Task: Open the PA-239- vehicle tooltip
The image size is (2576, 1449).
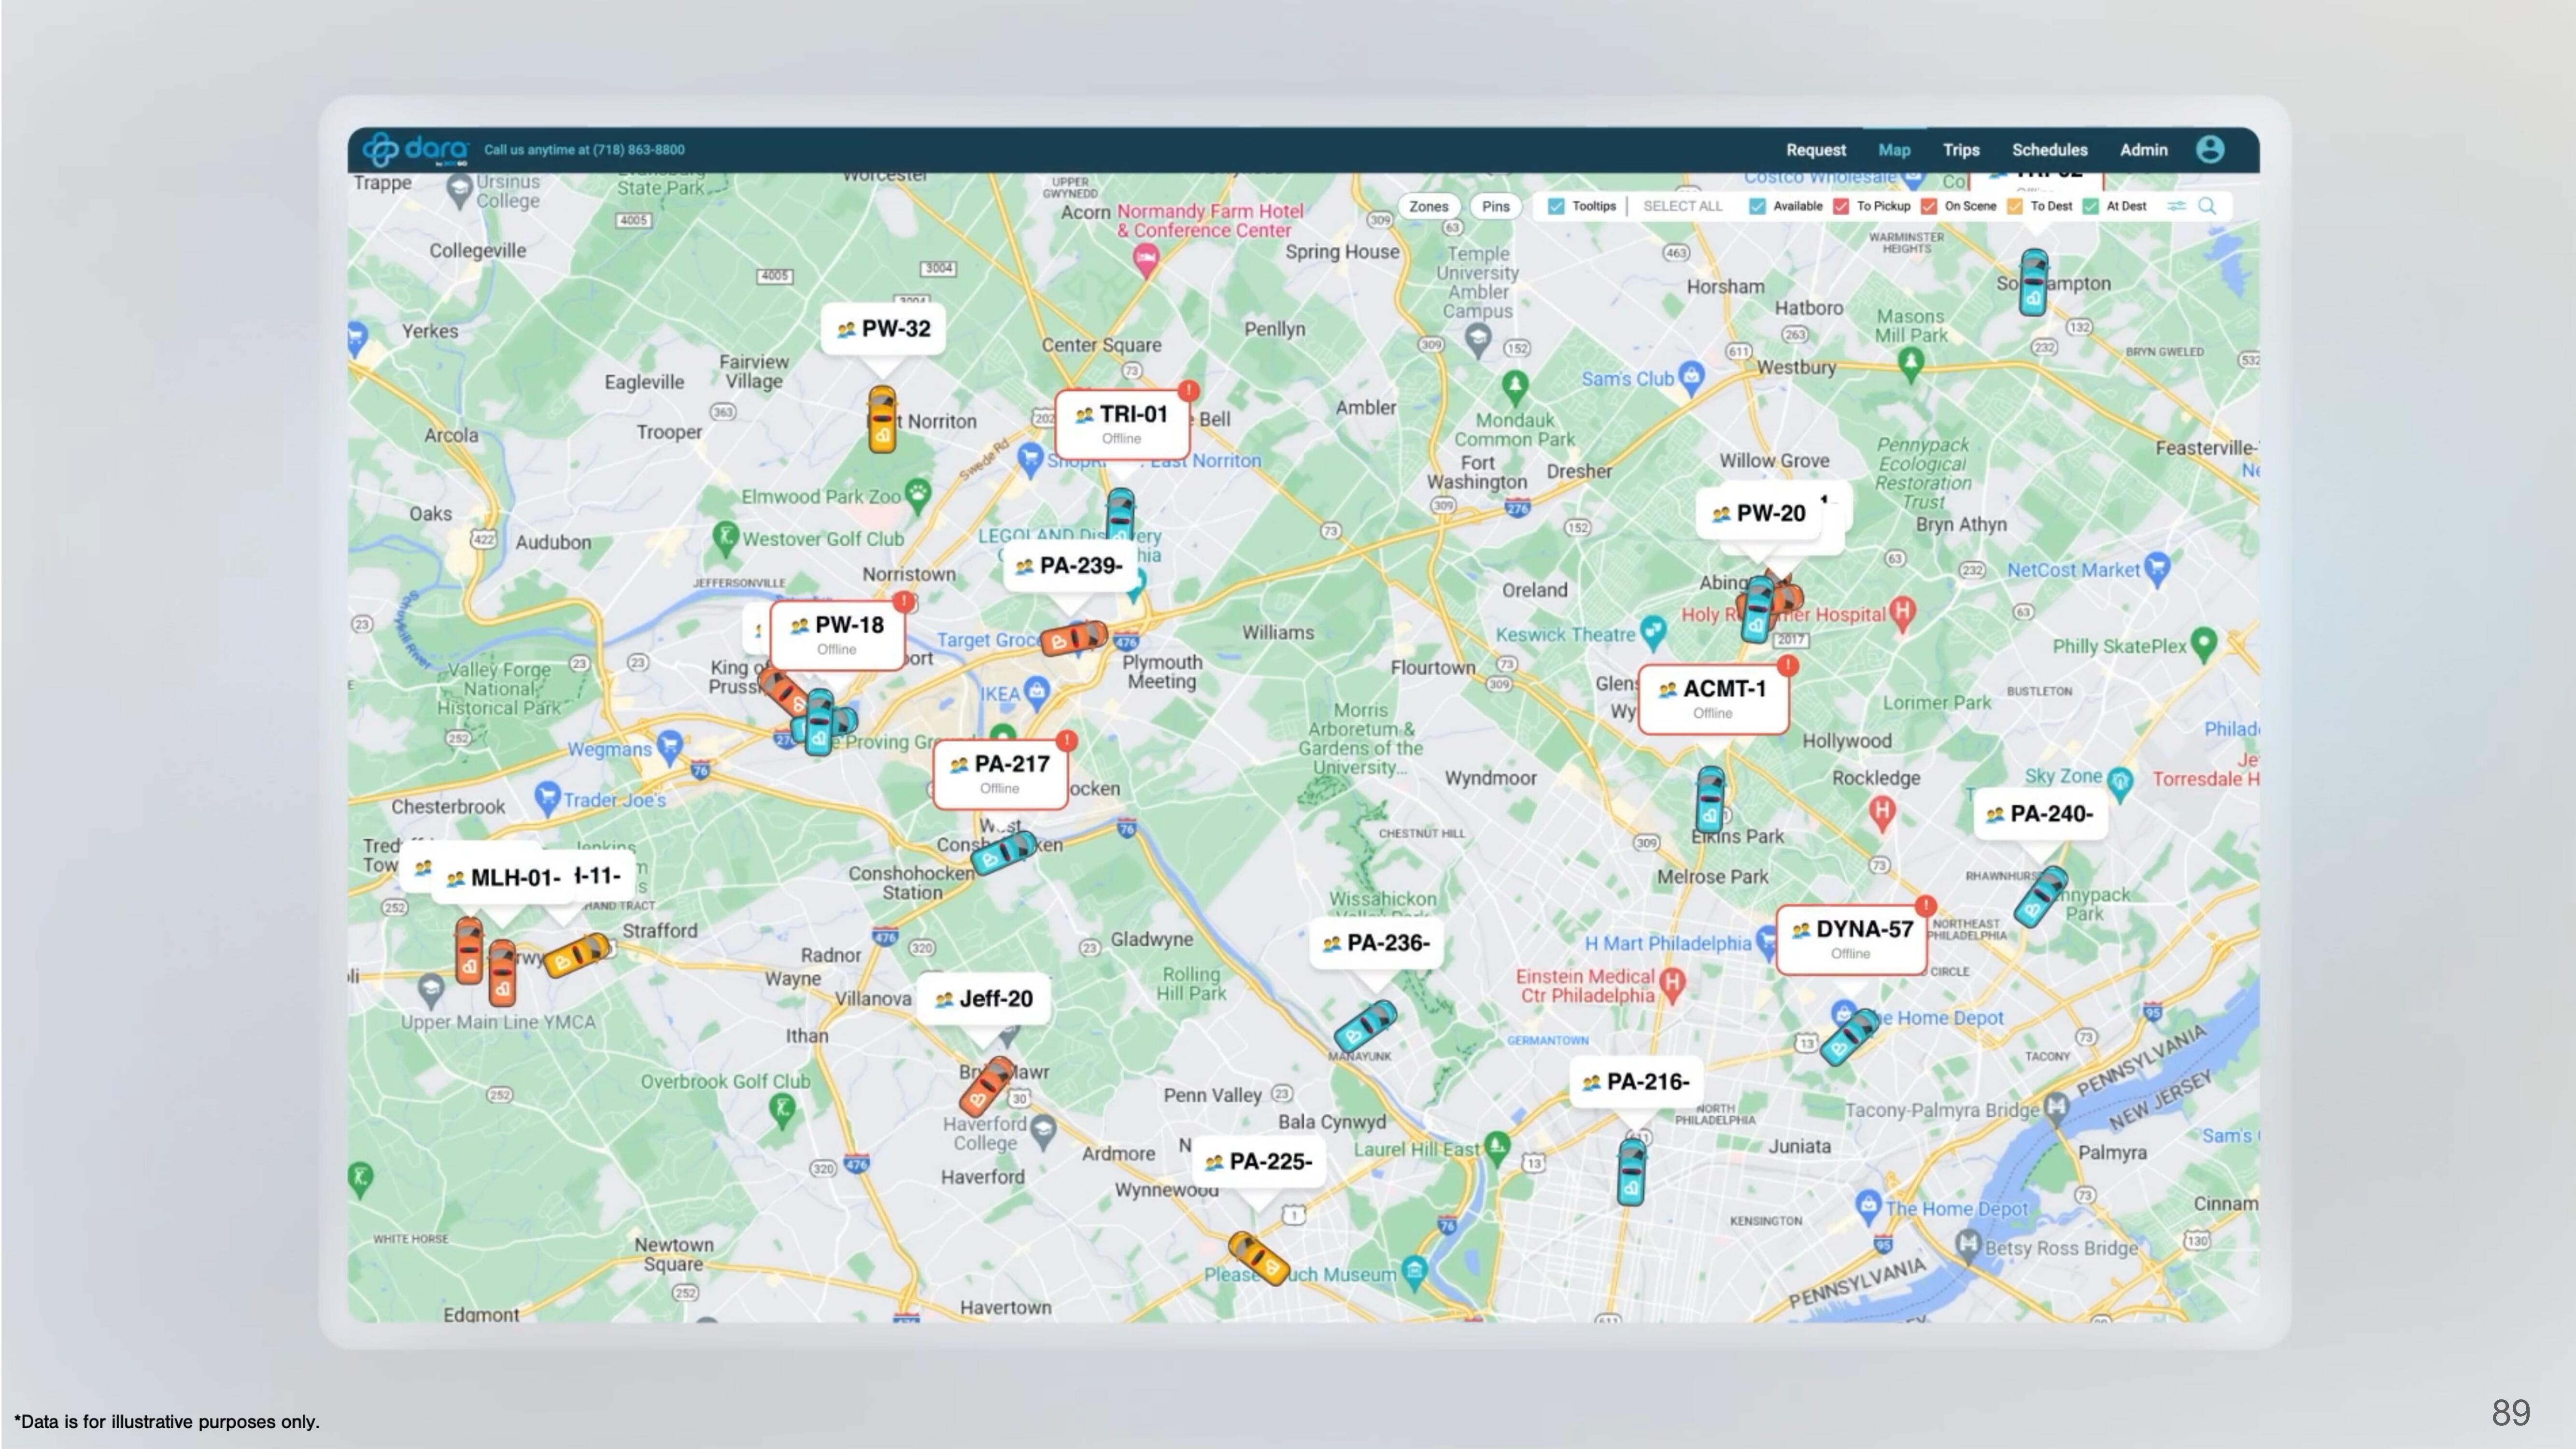Action: coord(1070,566)
